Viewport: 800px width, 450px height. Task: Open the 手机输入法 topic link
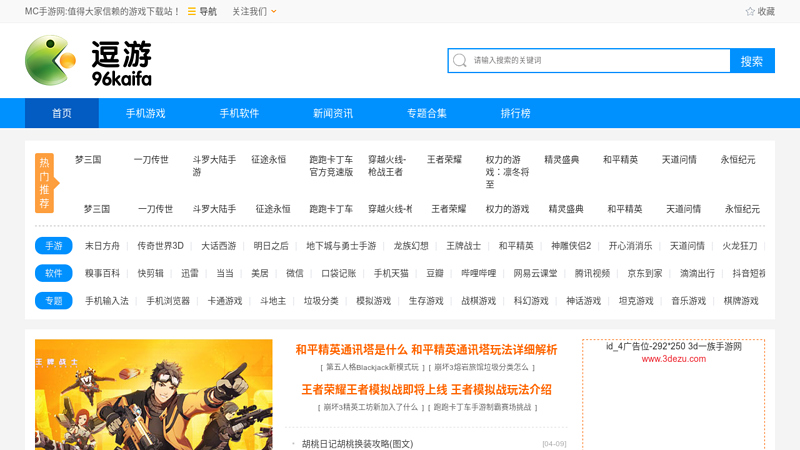coord(107,301)
